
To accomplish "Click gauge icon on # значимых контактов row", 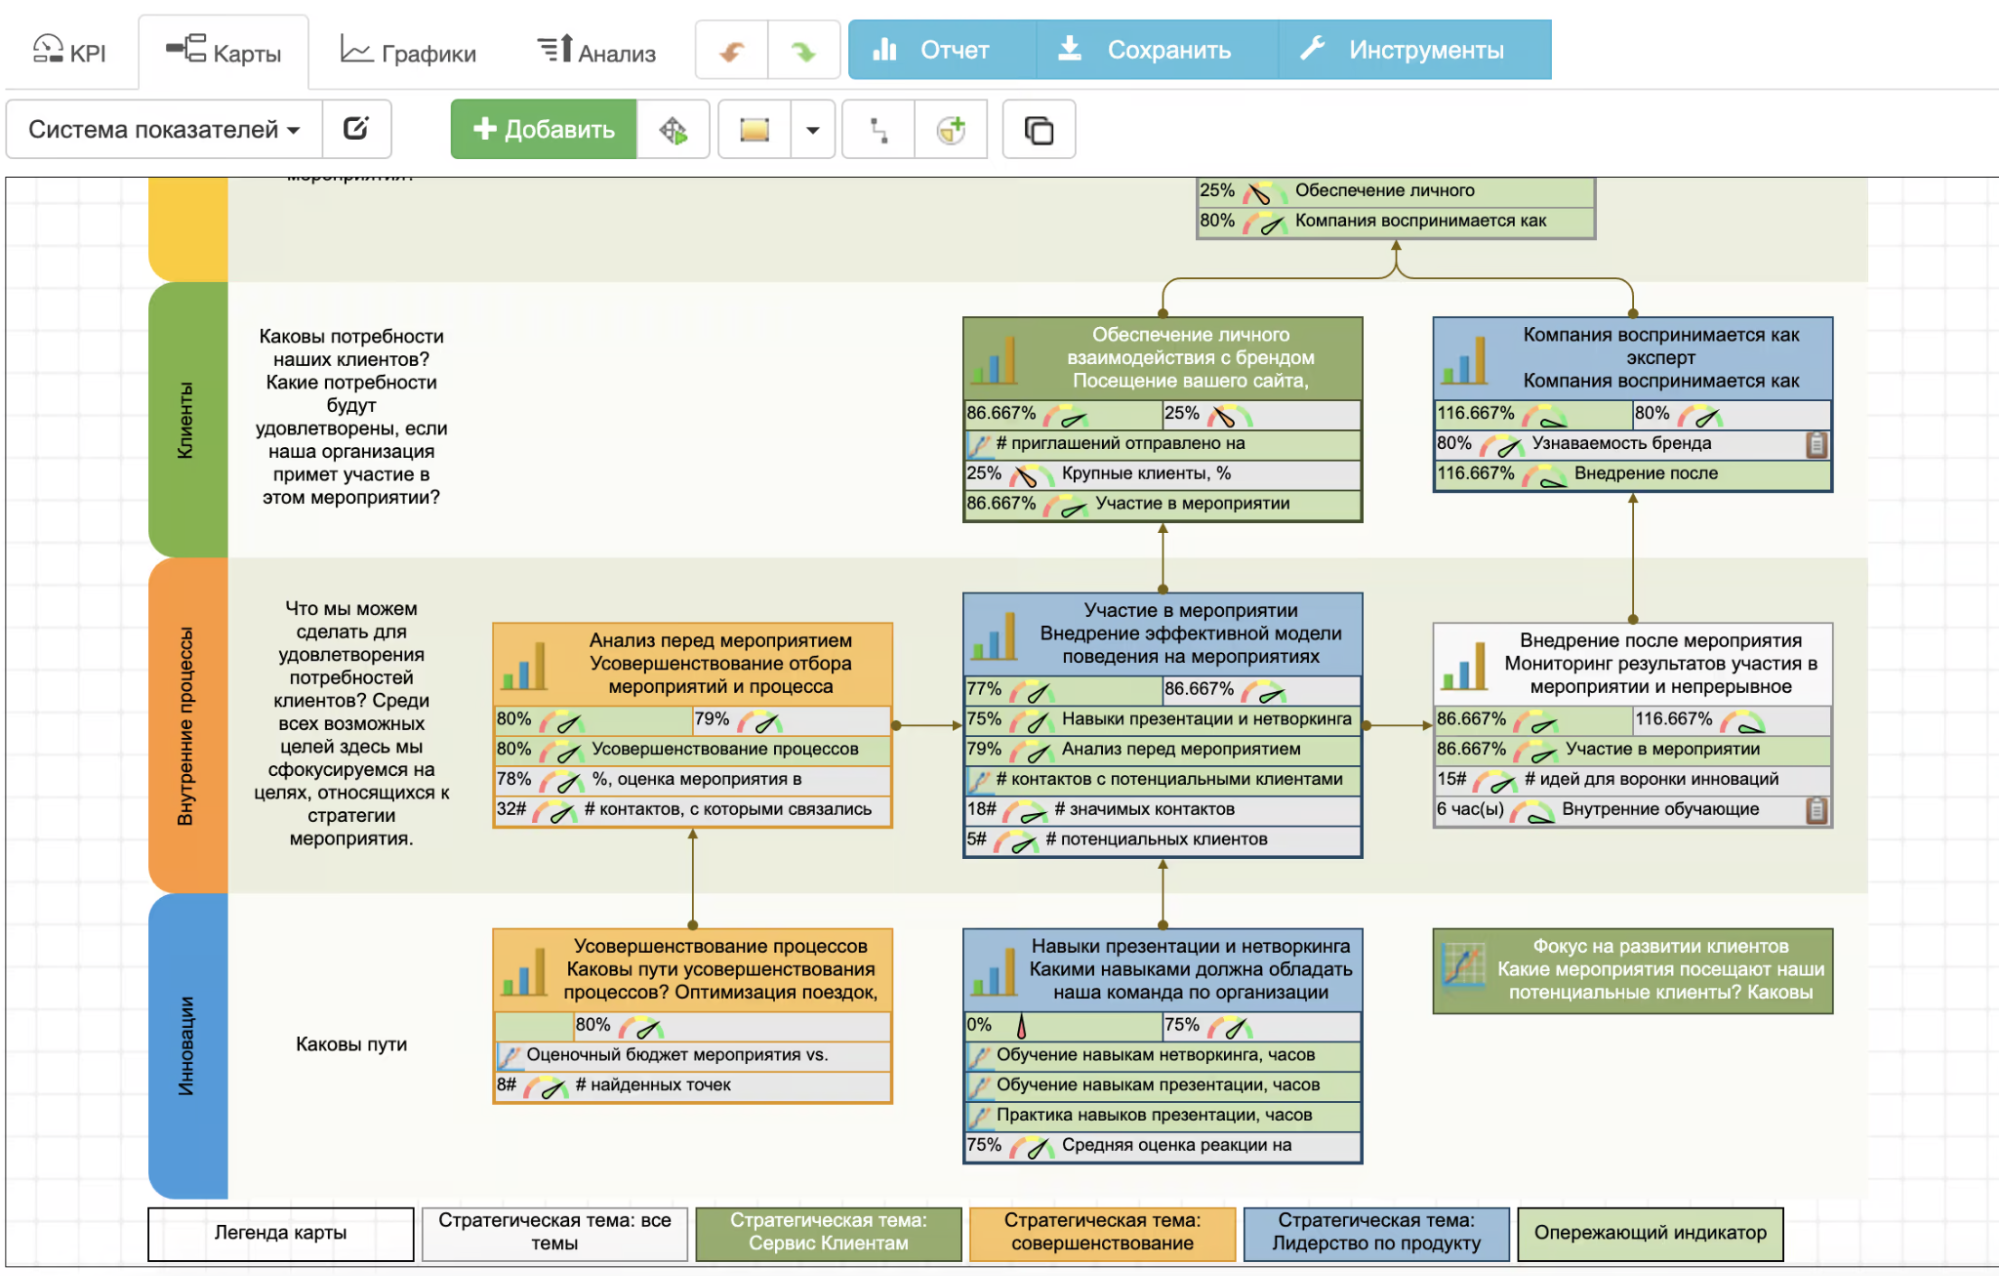I will click(1025, 811).
